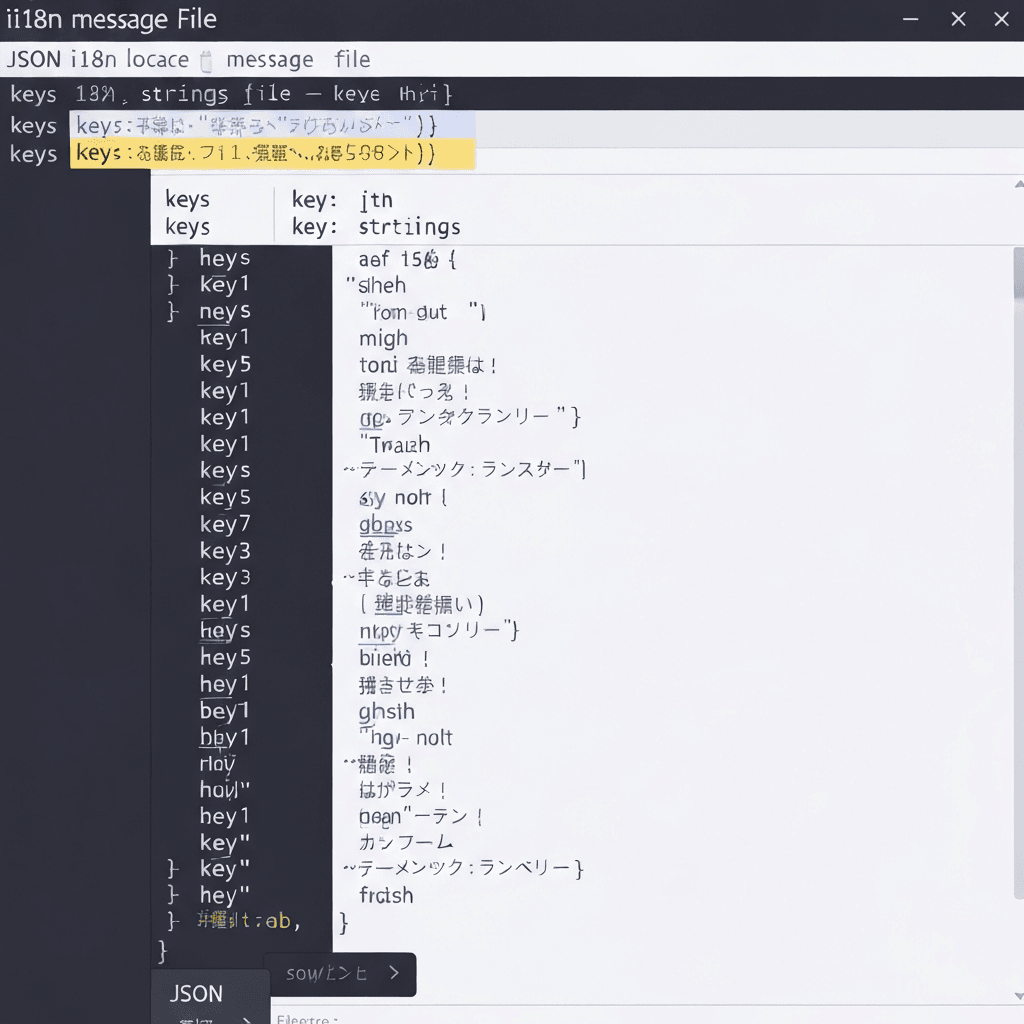Click the small lock icon beside message
1024x1024 pixels.
pos(207,59)
